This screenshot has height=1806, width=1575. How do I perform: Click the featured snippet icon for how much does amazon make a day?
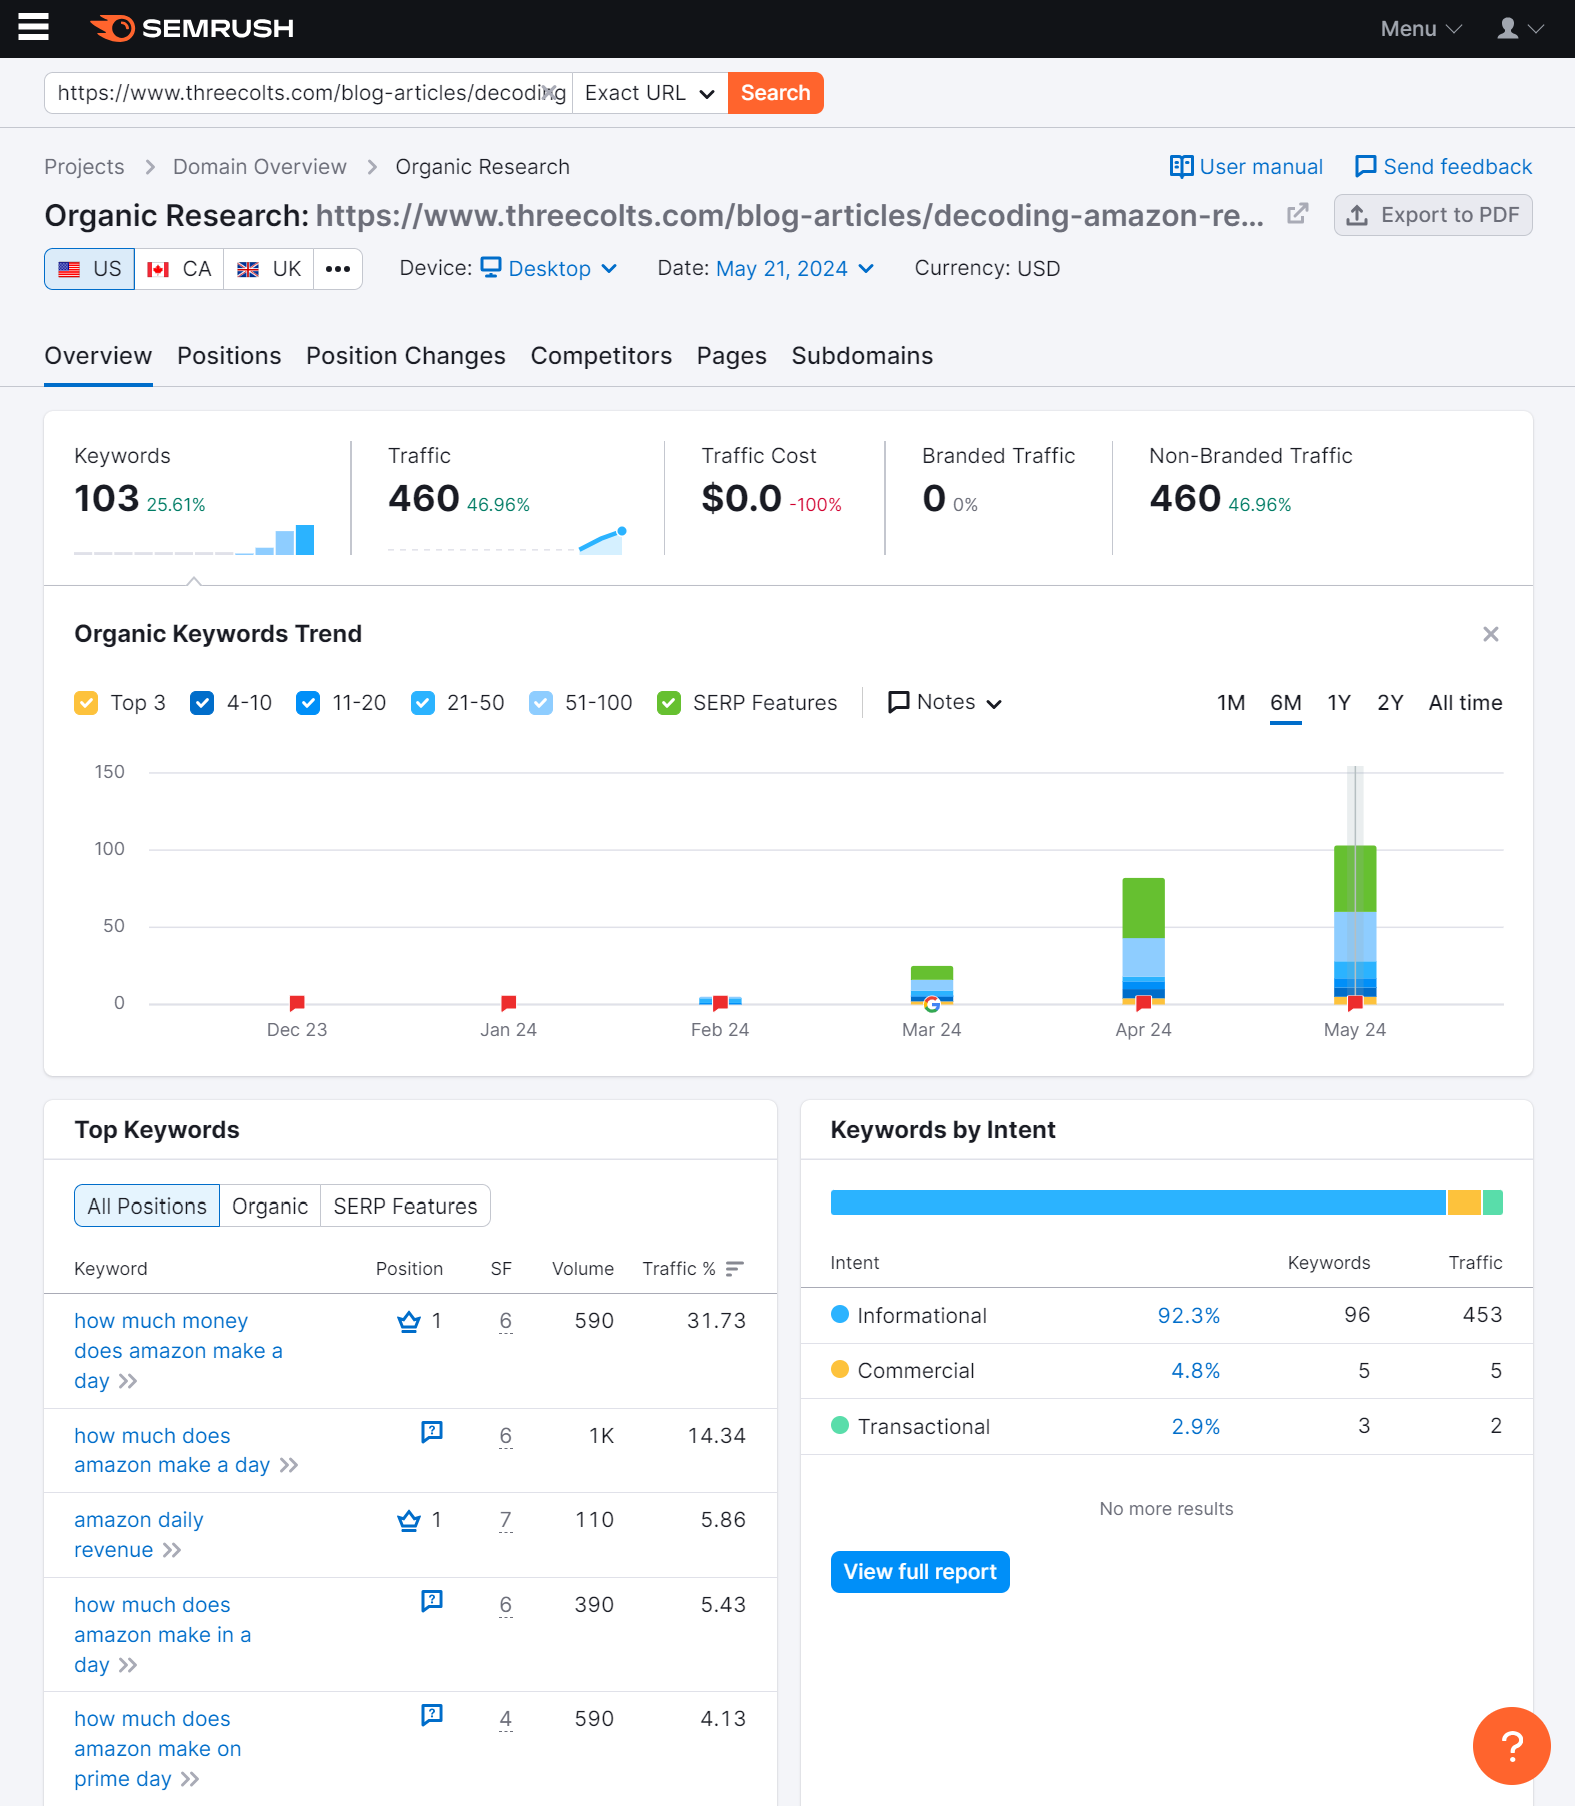432,1432
